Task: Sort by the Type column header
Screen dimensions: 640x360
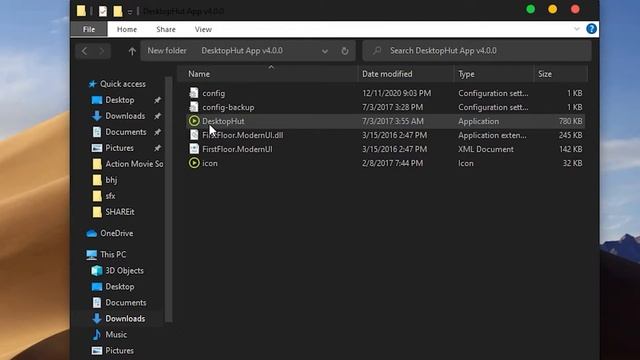Action: pyautogui.click(x=466, y=74)
